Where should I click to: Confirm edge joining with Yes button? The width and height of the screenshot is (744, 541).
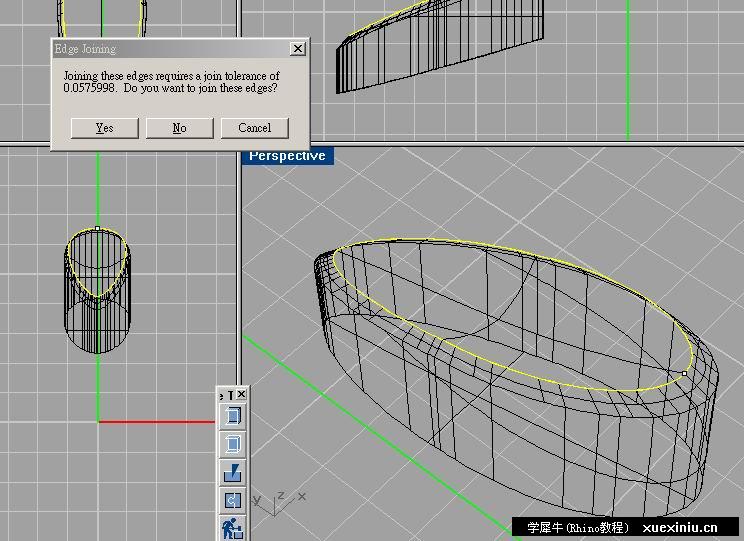pos(105,128)
